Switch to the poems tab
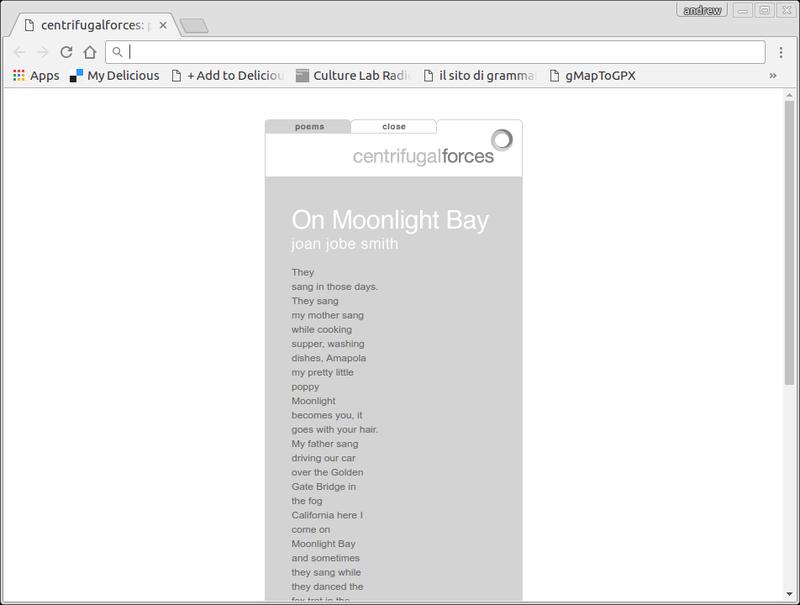The height and width of the screenshot is (605, 800). [308, 127]
